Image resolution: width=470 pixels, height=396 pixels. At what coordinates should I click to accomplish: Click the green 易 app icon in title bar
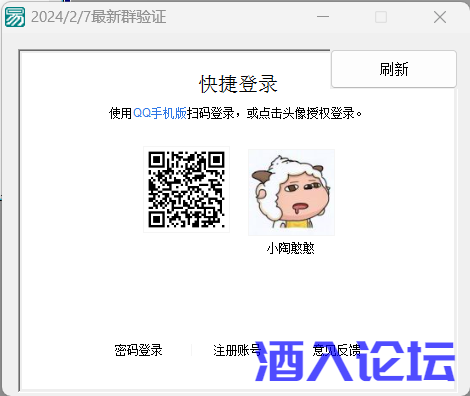15,17
